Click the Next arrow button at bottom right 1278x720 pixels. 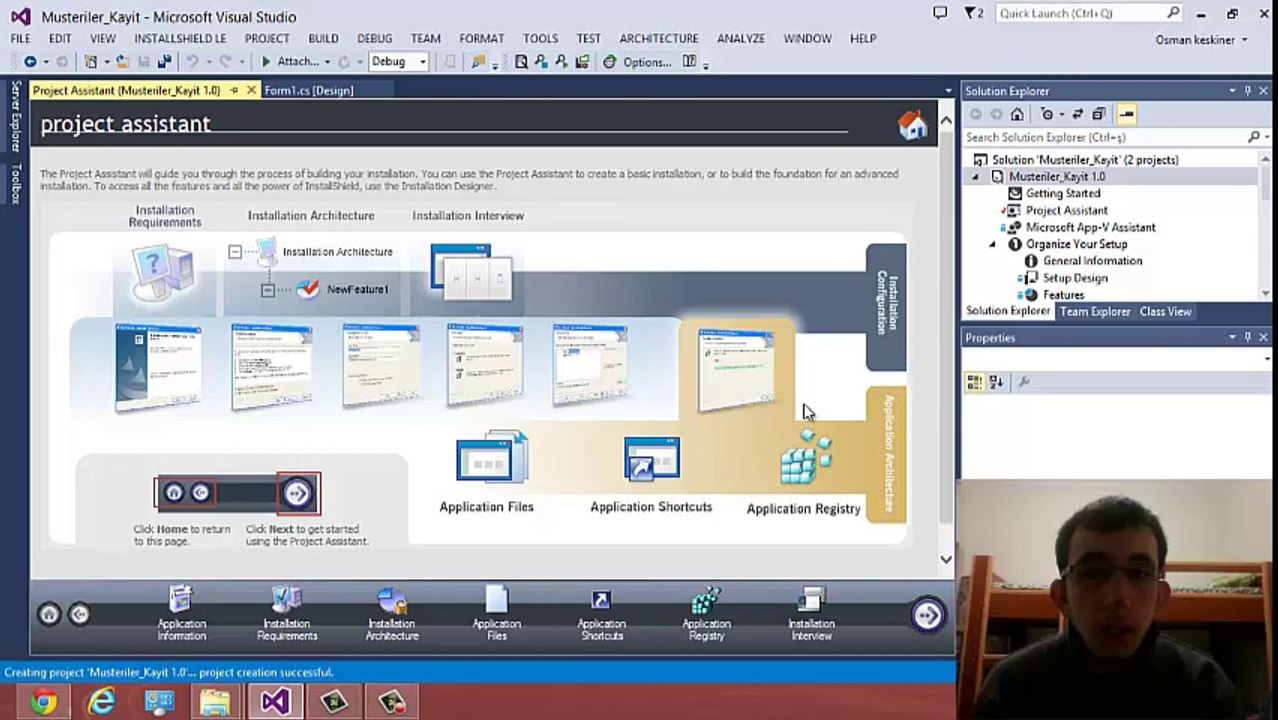[927, 614]
